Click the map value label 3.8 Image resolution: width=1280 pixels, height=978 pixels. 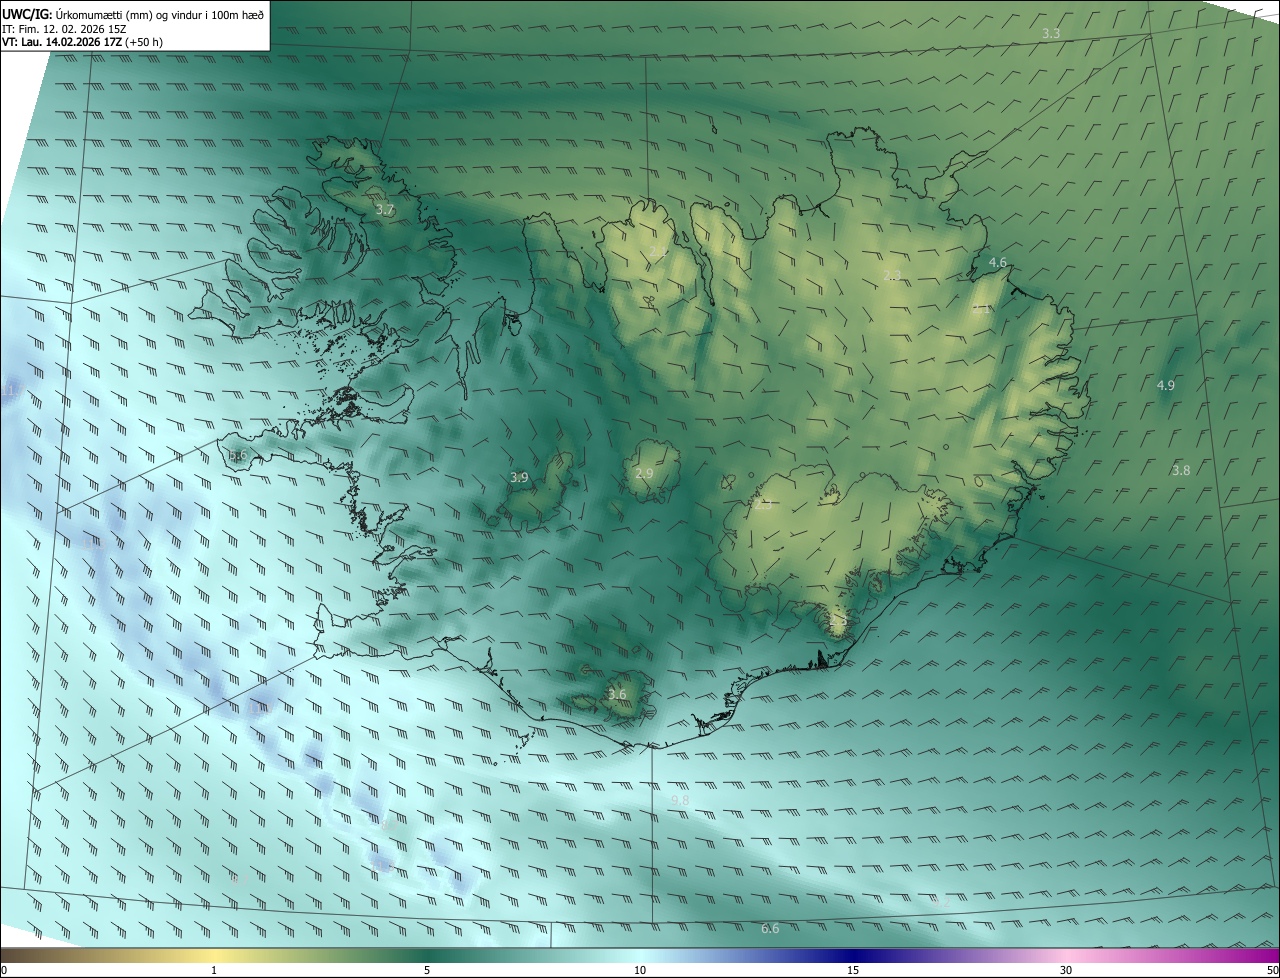point(1181,470)
